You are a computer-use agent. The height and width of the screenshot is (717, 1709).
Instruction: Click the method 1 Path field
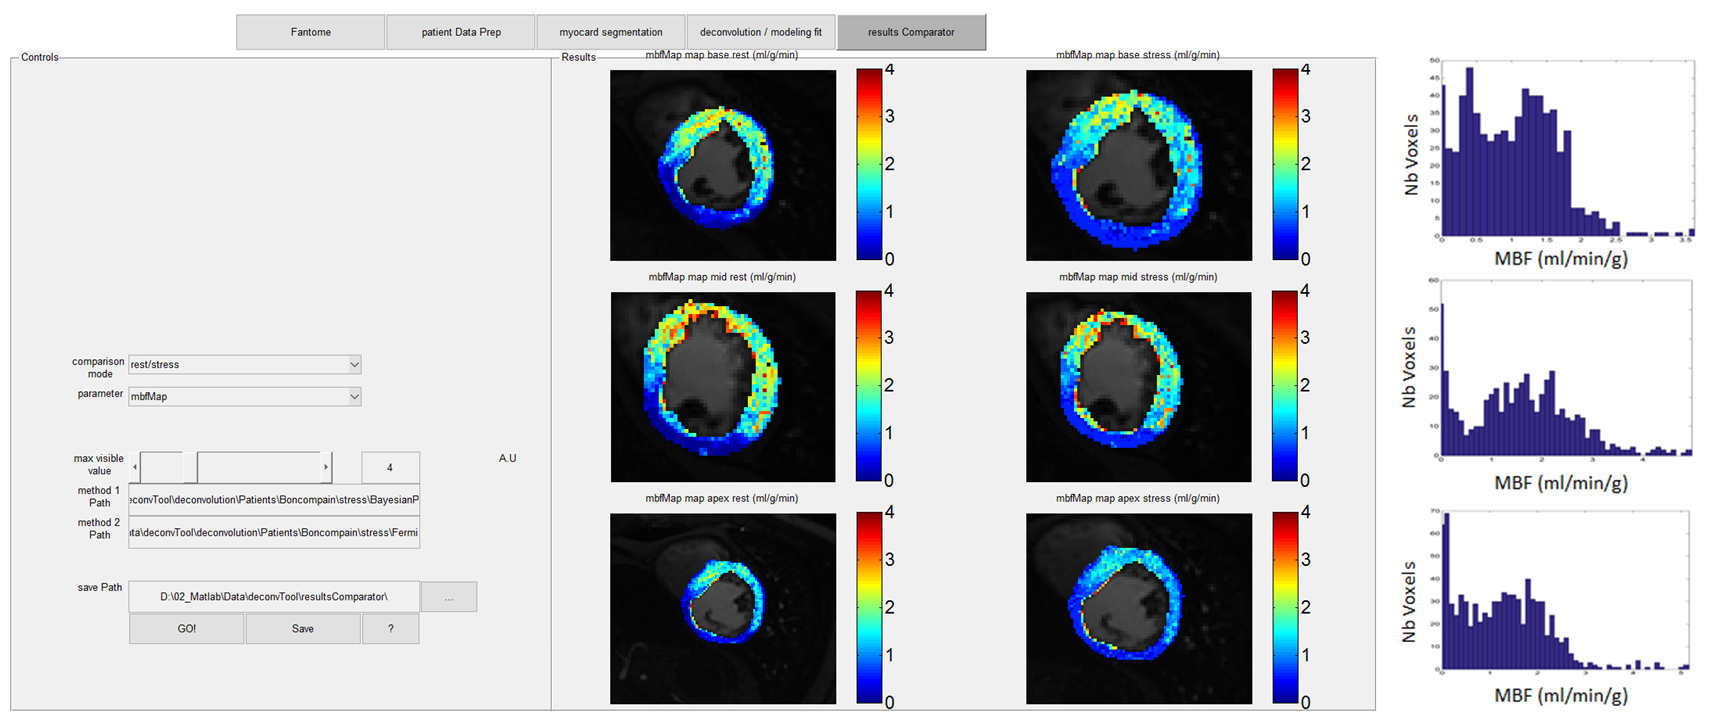(x=274, y=499)
